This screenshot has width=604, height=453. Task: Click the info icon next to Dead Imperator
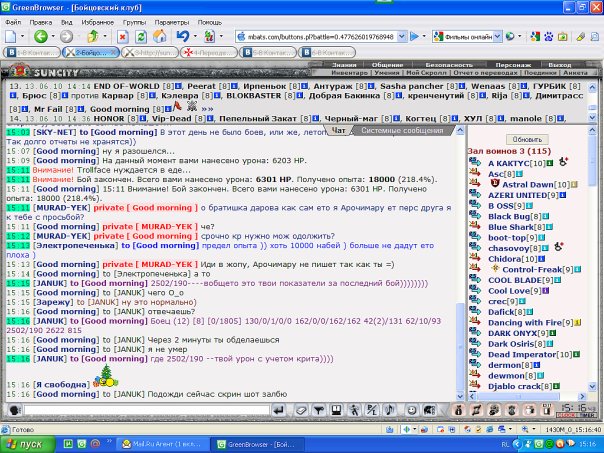[577, 354]
